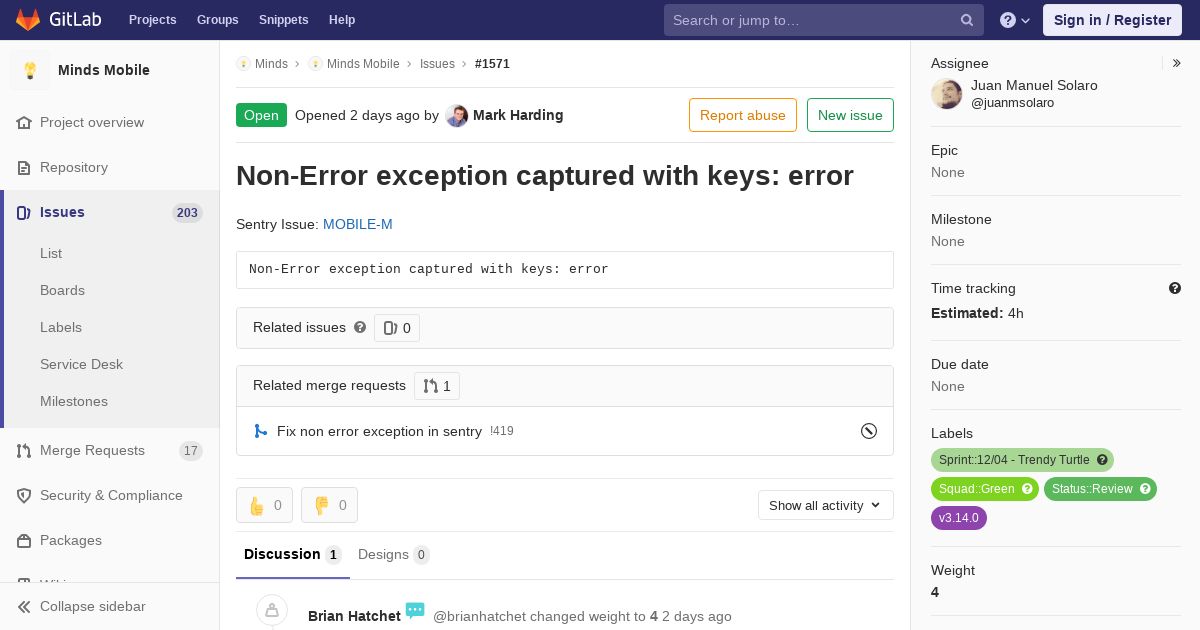Open Packages in the sidebar
The height and width of the screenshot is (630, 1200).
coord(71,540)
